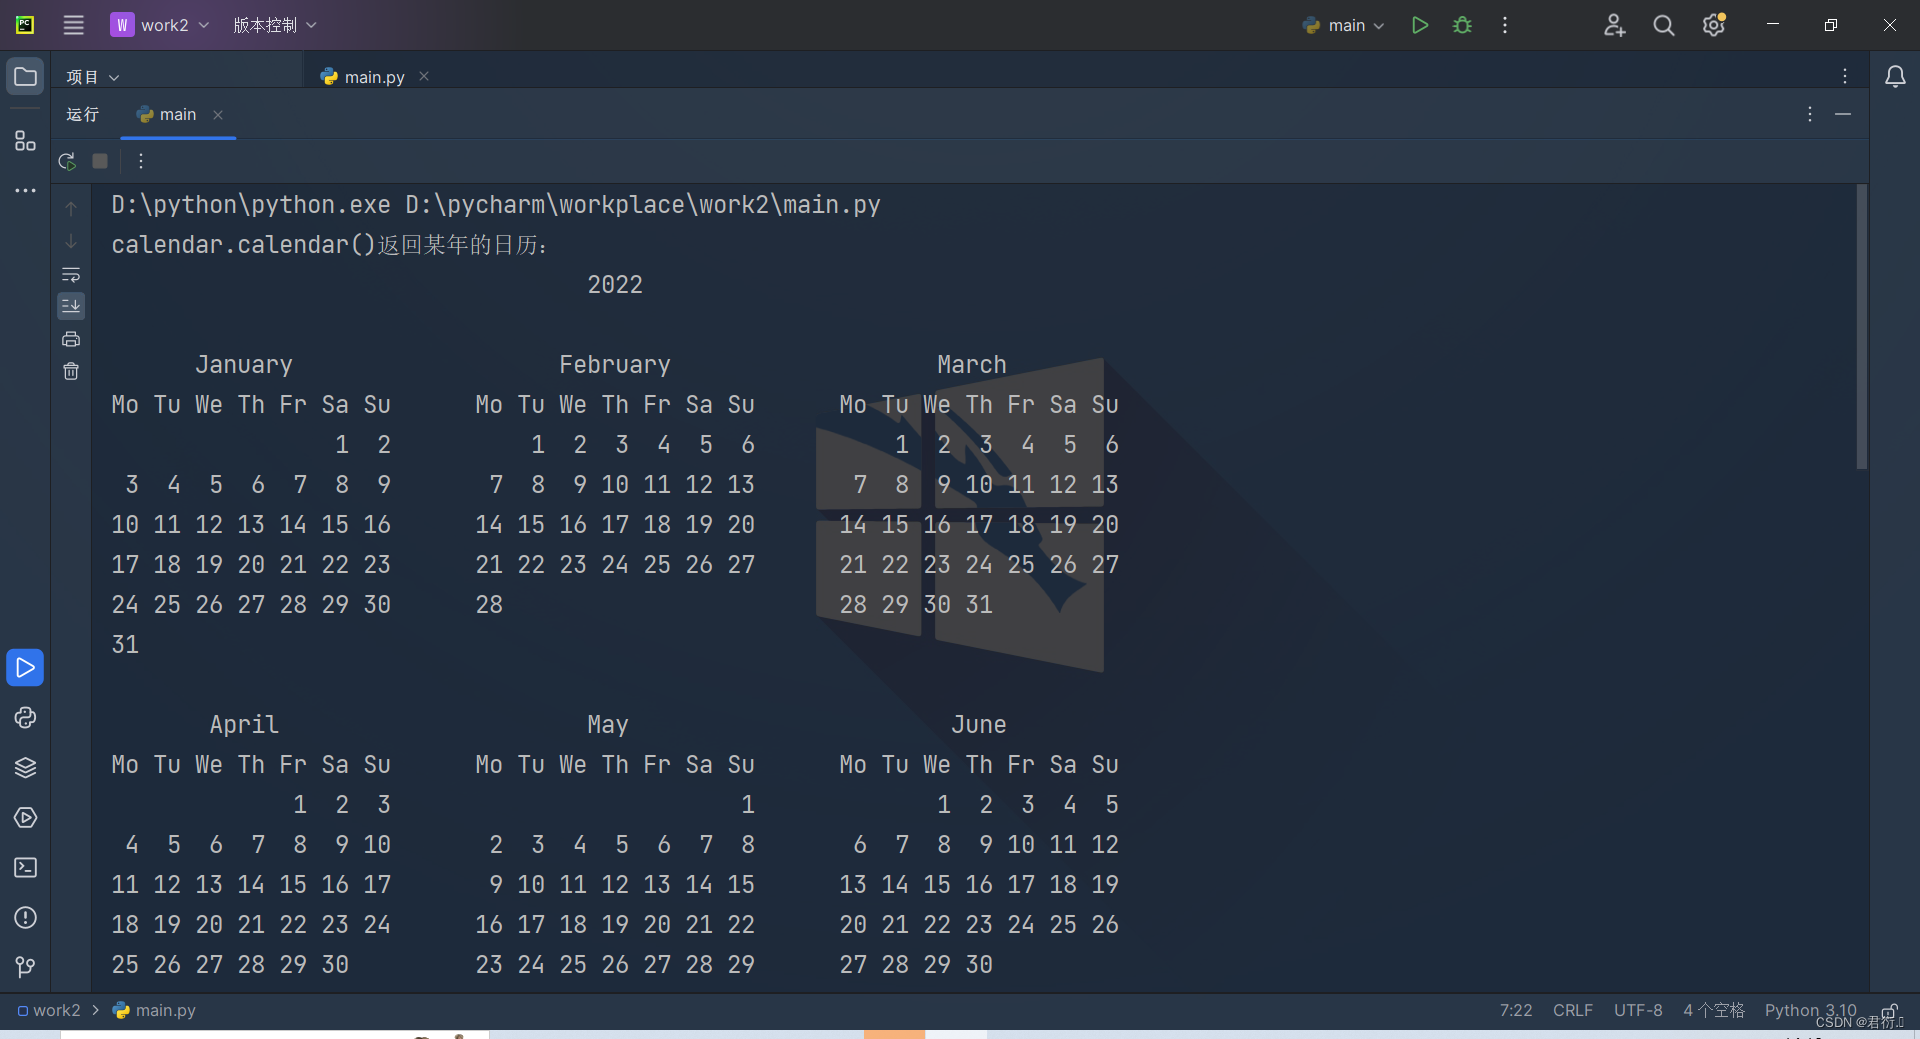1920x1039 pixels.
Task: Open the Problems tool window
Action: point(25,917)
